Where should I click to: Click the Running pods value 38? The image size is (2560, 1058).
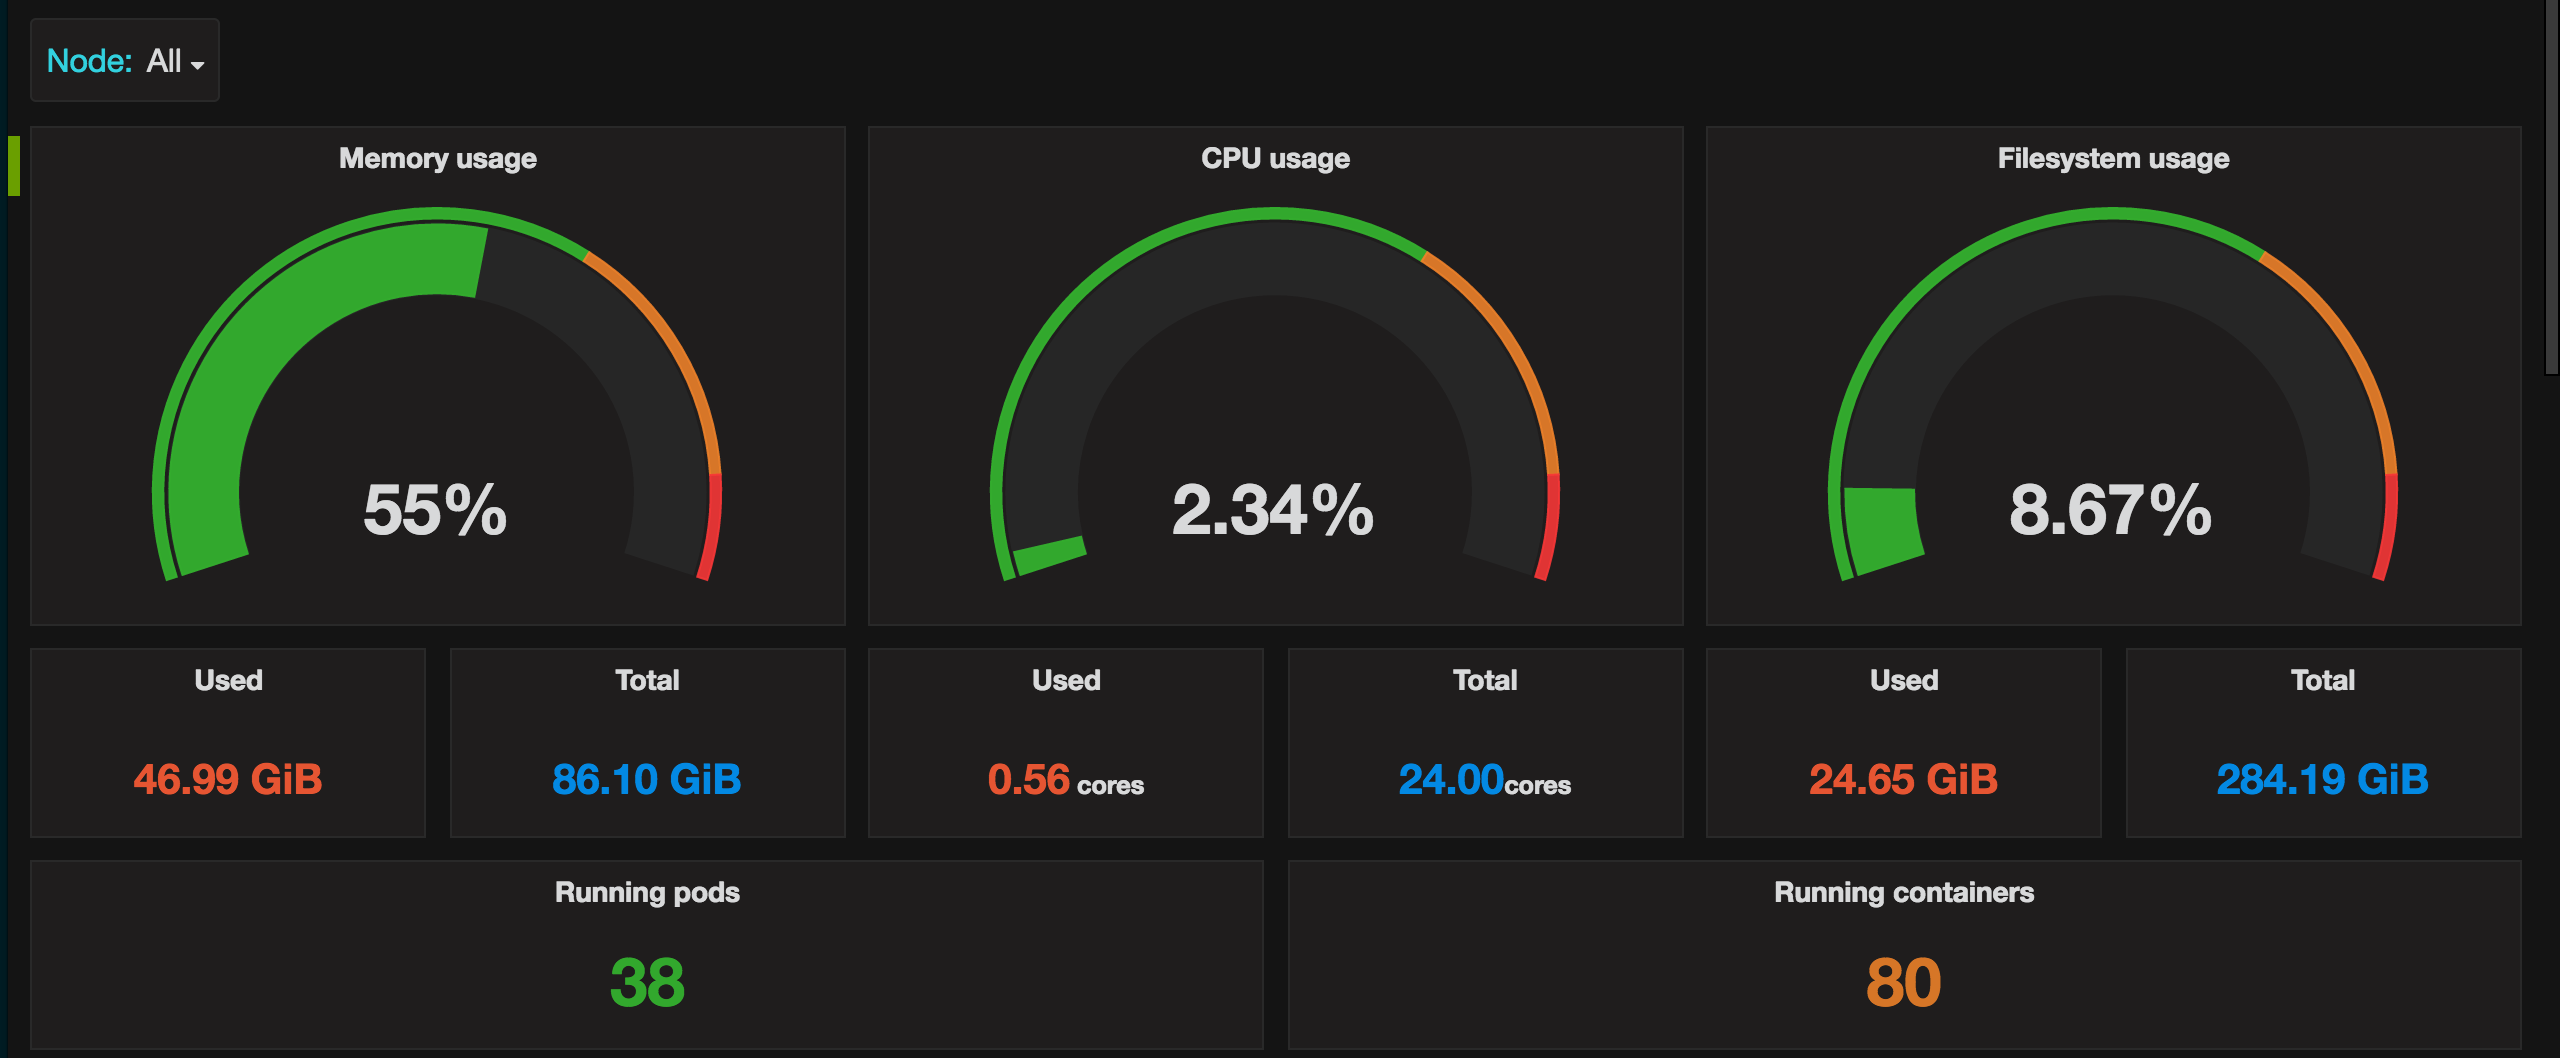pyautogui.click(x=647, y=985)
